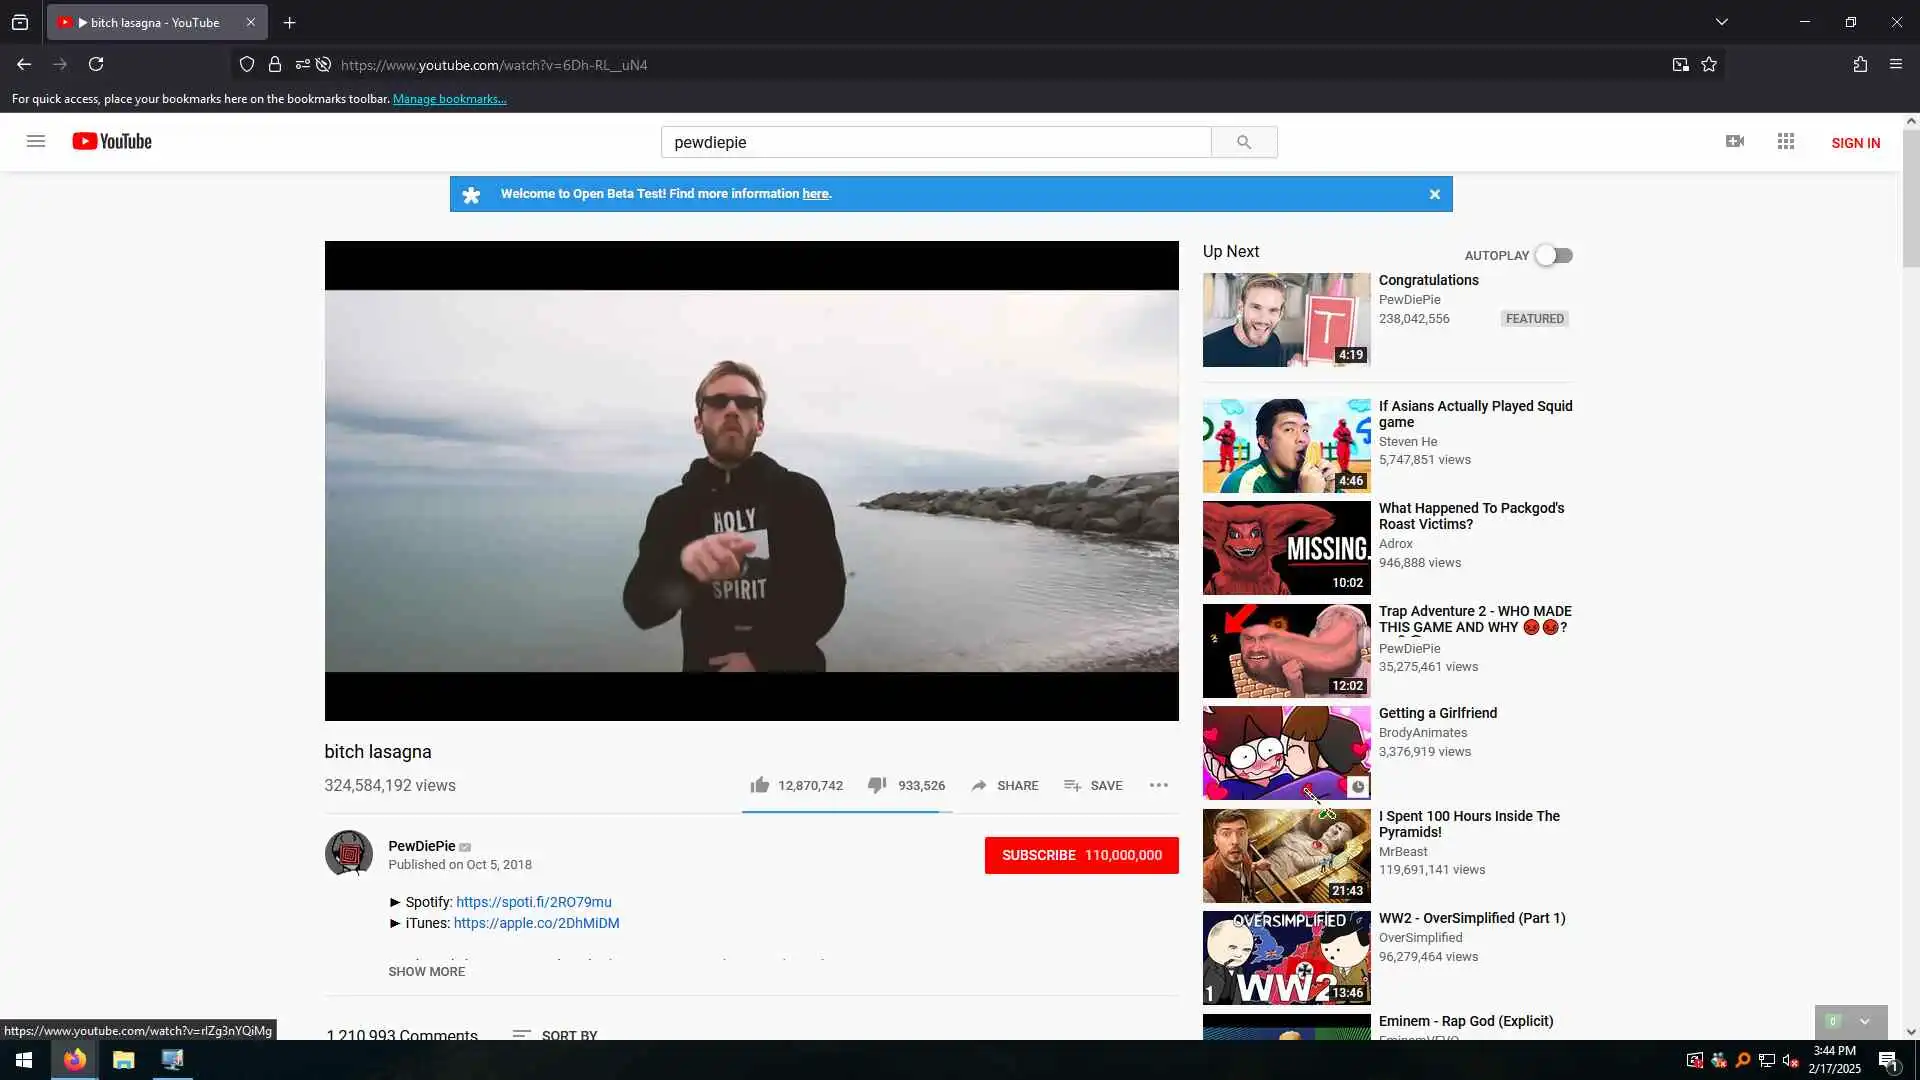
Task: Toggle the Autoplay switch
Action: [1554, 256]
